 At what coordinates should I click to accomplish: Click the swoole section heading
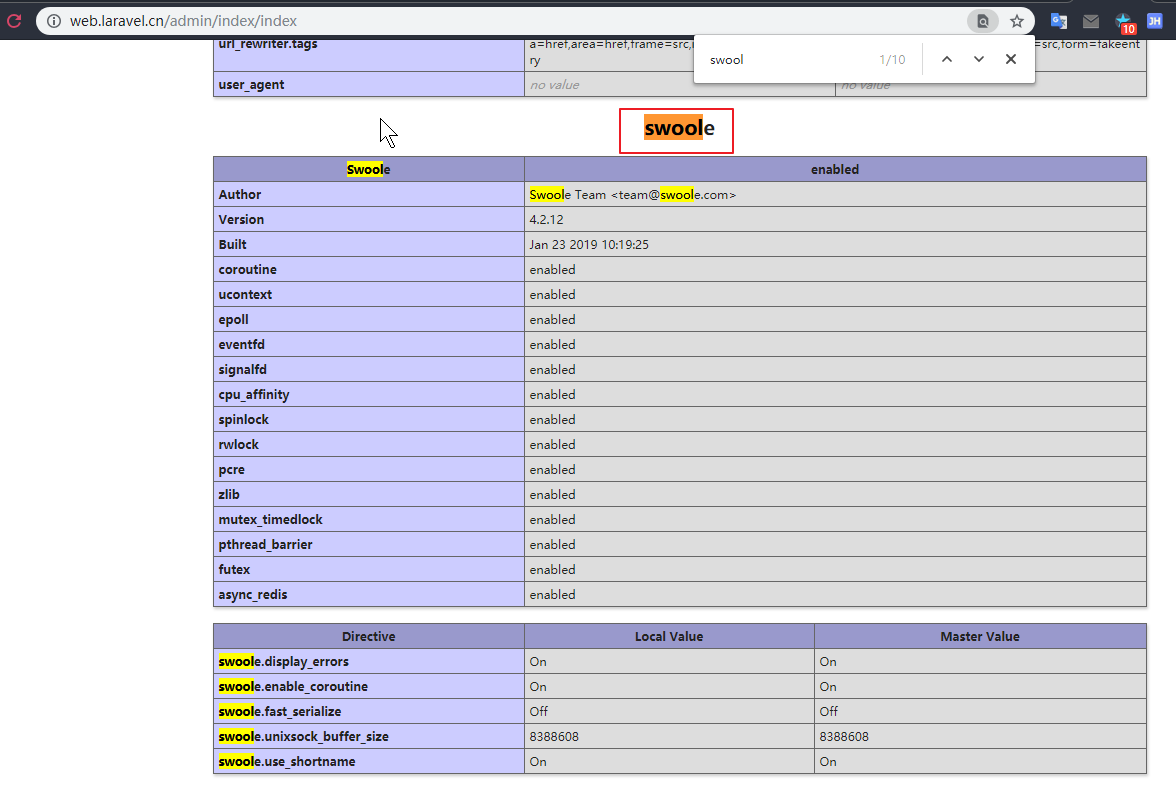point(680,128)
